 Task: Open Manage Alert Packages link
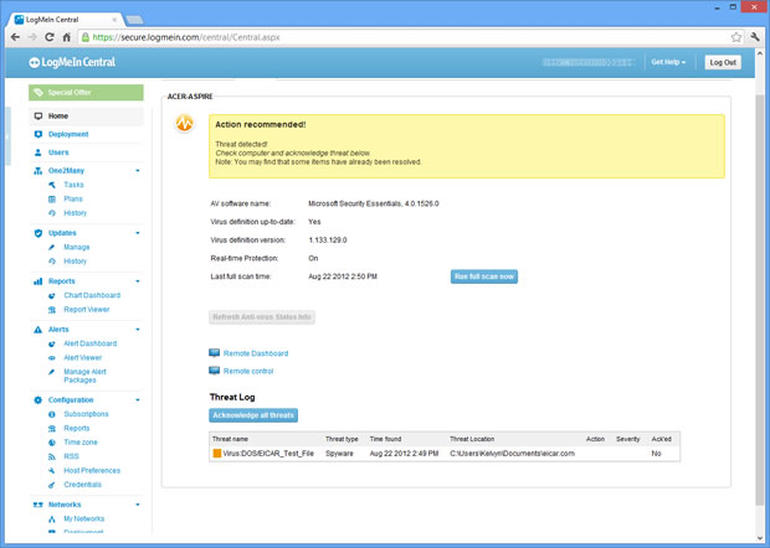point(85,376)
